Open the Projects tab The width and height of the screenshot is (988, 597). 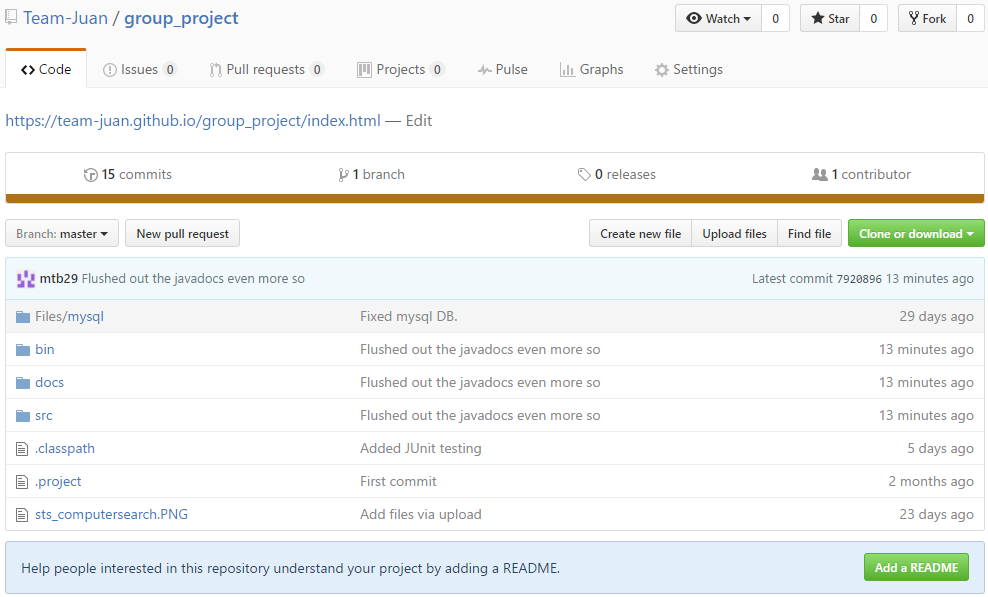click(401, 69)
